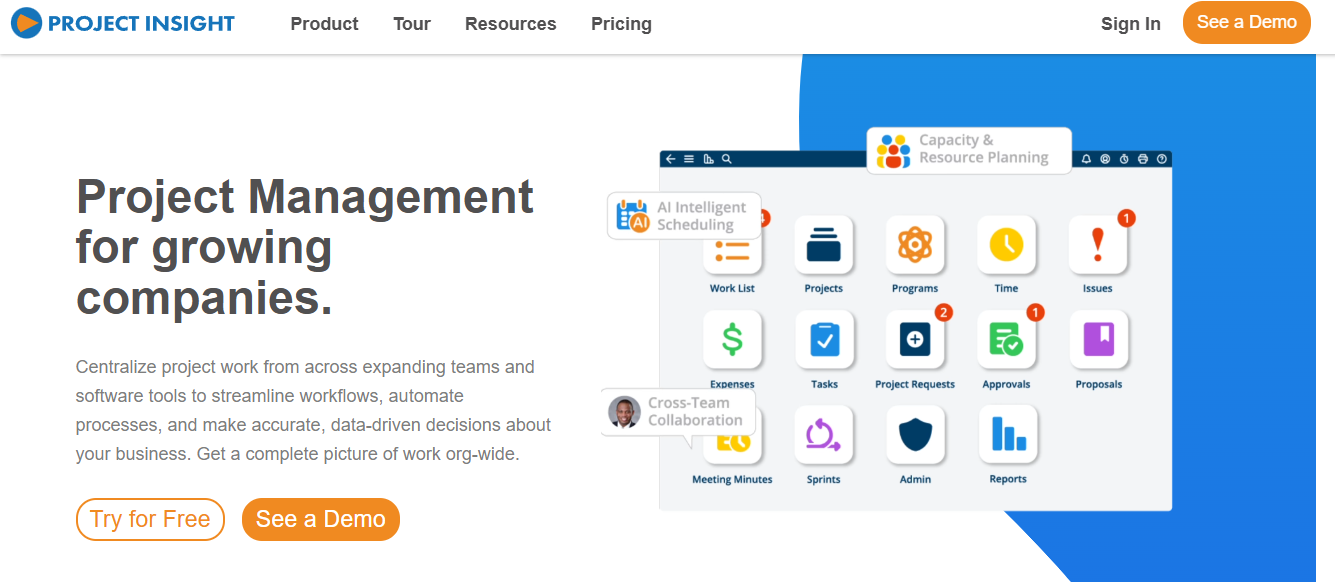Click See a Demo below the description
This screenshot has width=1335, height=582.
pyautogui.click(x=321, y=519)
